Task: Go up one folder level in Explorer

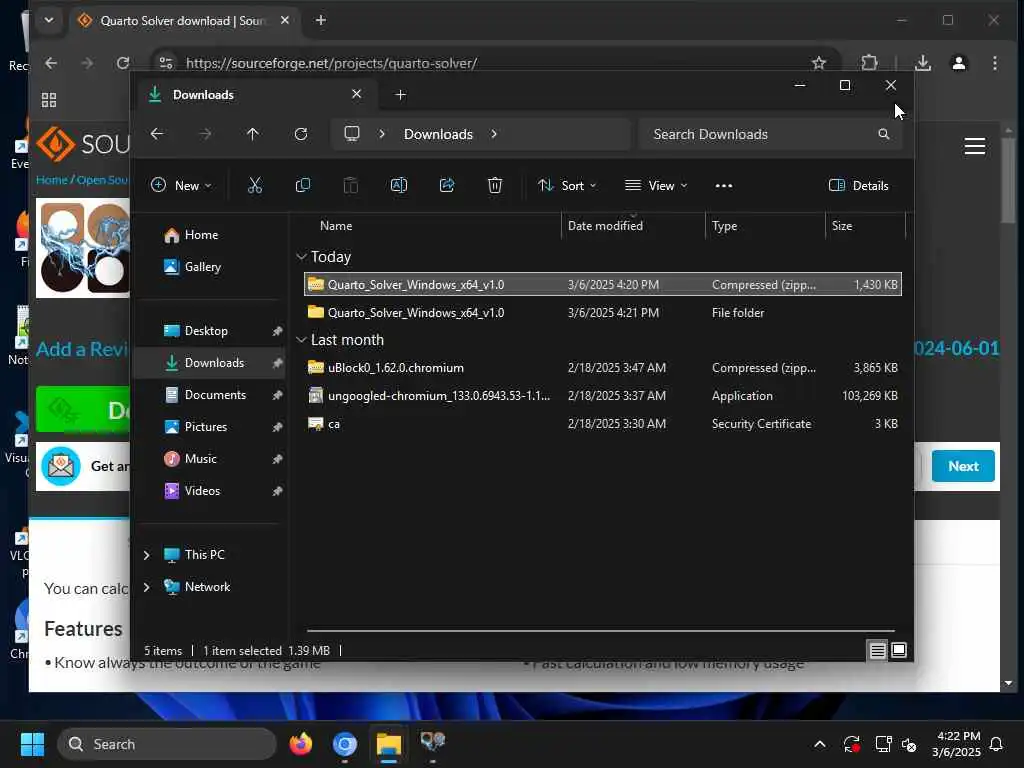Action: (x=253, y=134)
